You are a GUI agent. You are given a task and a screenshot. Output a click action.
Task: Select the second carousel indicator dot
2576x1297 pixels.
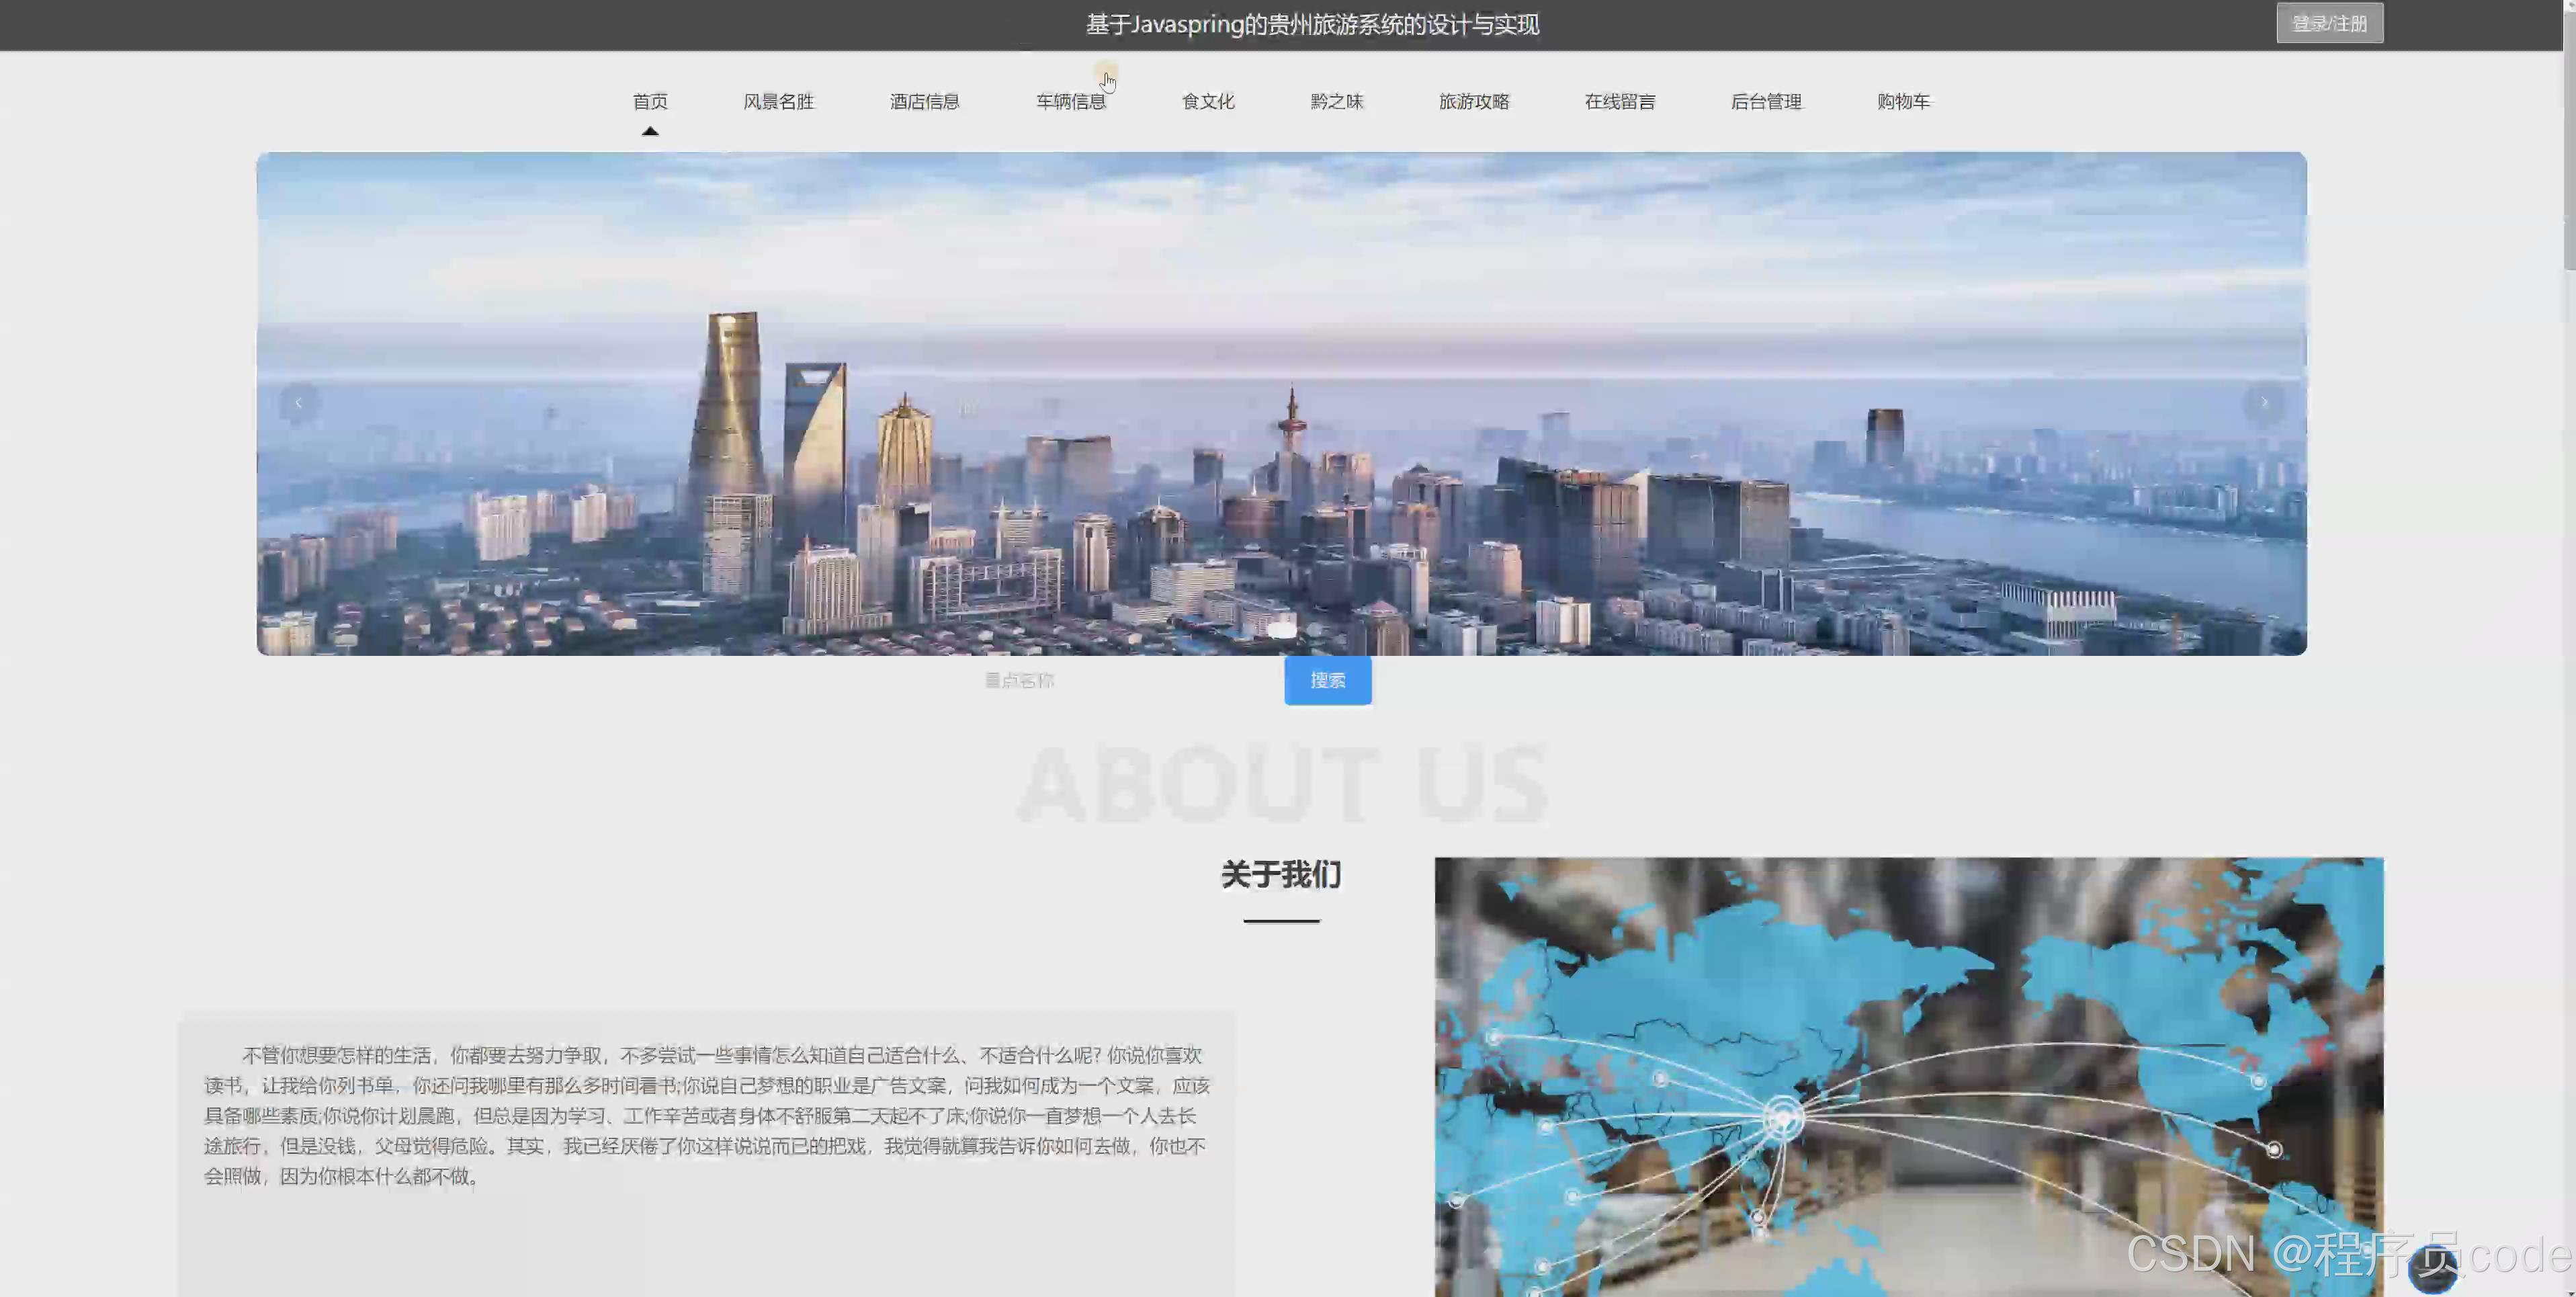(x=1314, y=630)
